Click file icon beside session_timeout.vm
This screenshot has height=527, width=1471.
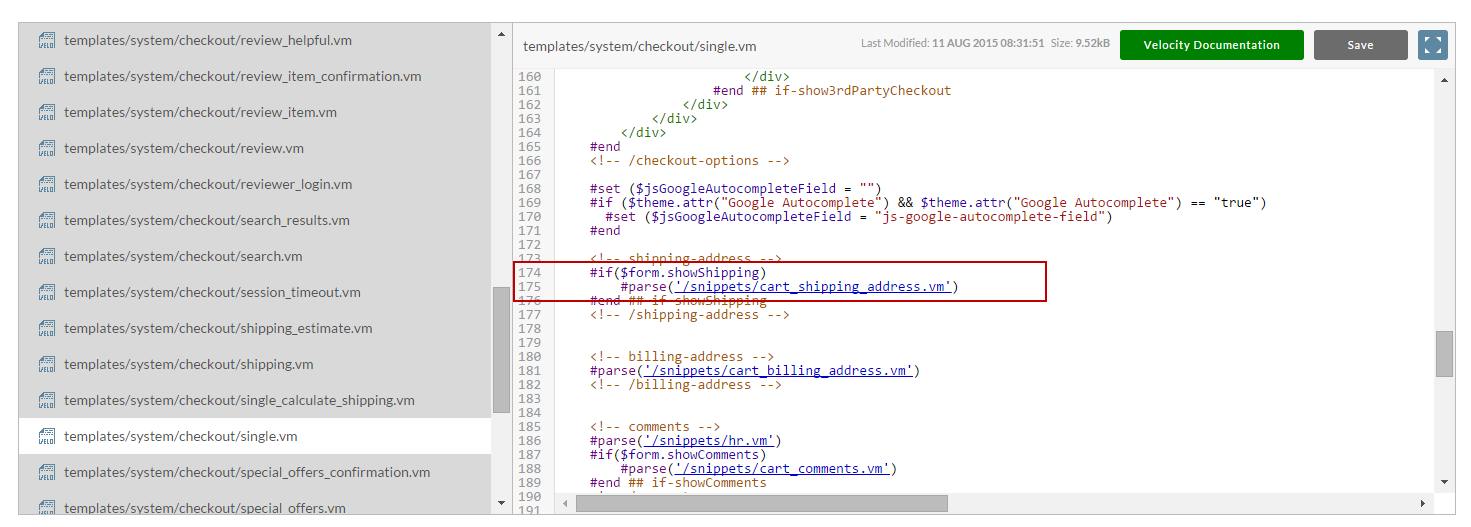coord(46,293)
